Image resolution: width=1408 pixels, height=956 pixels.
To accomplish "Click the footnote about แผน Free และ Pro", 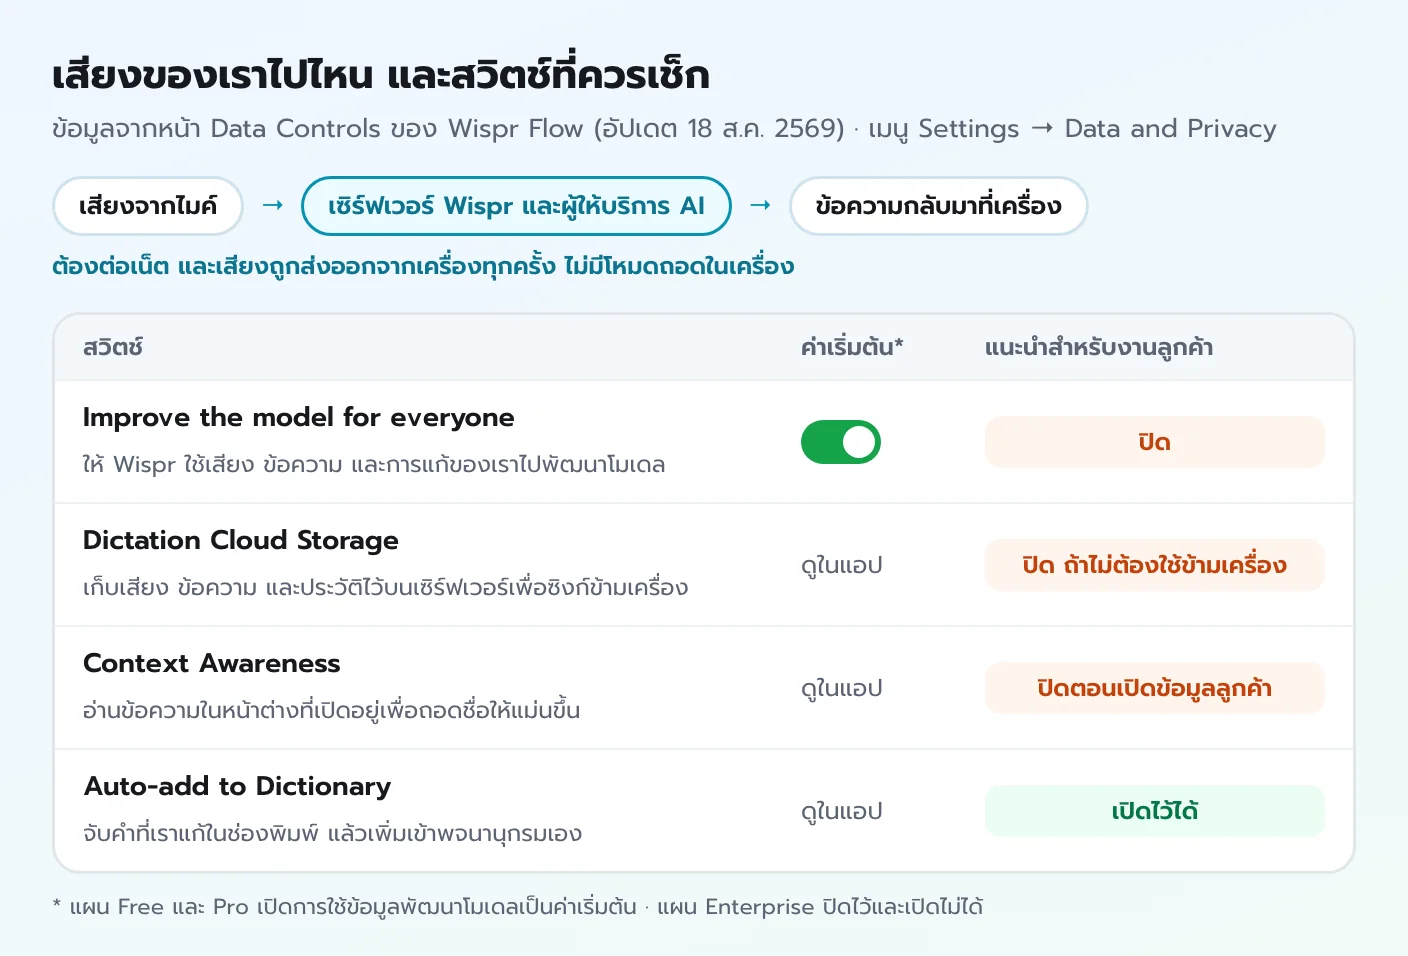I will (518, 907).
